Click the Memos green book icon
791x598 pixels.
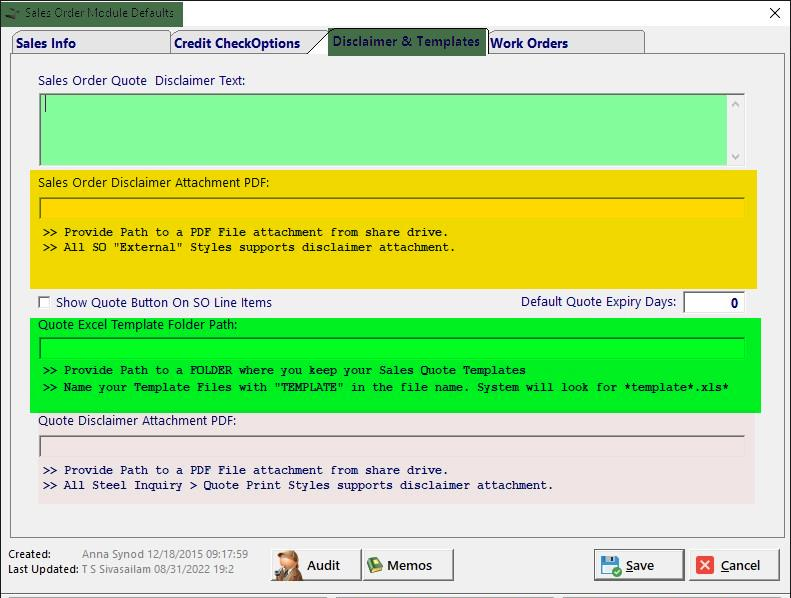click(x=375, y=565)
